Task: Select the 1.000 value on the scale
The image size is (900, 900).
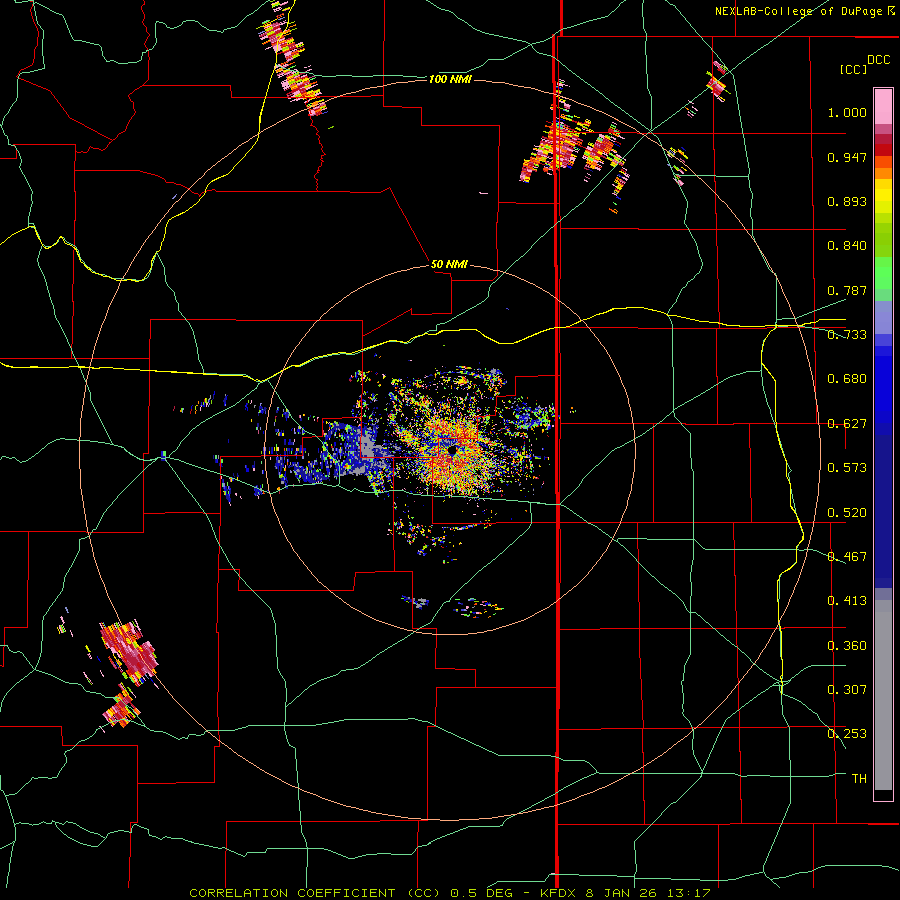Action: pyautogui.click(x=847, y=112)
